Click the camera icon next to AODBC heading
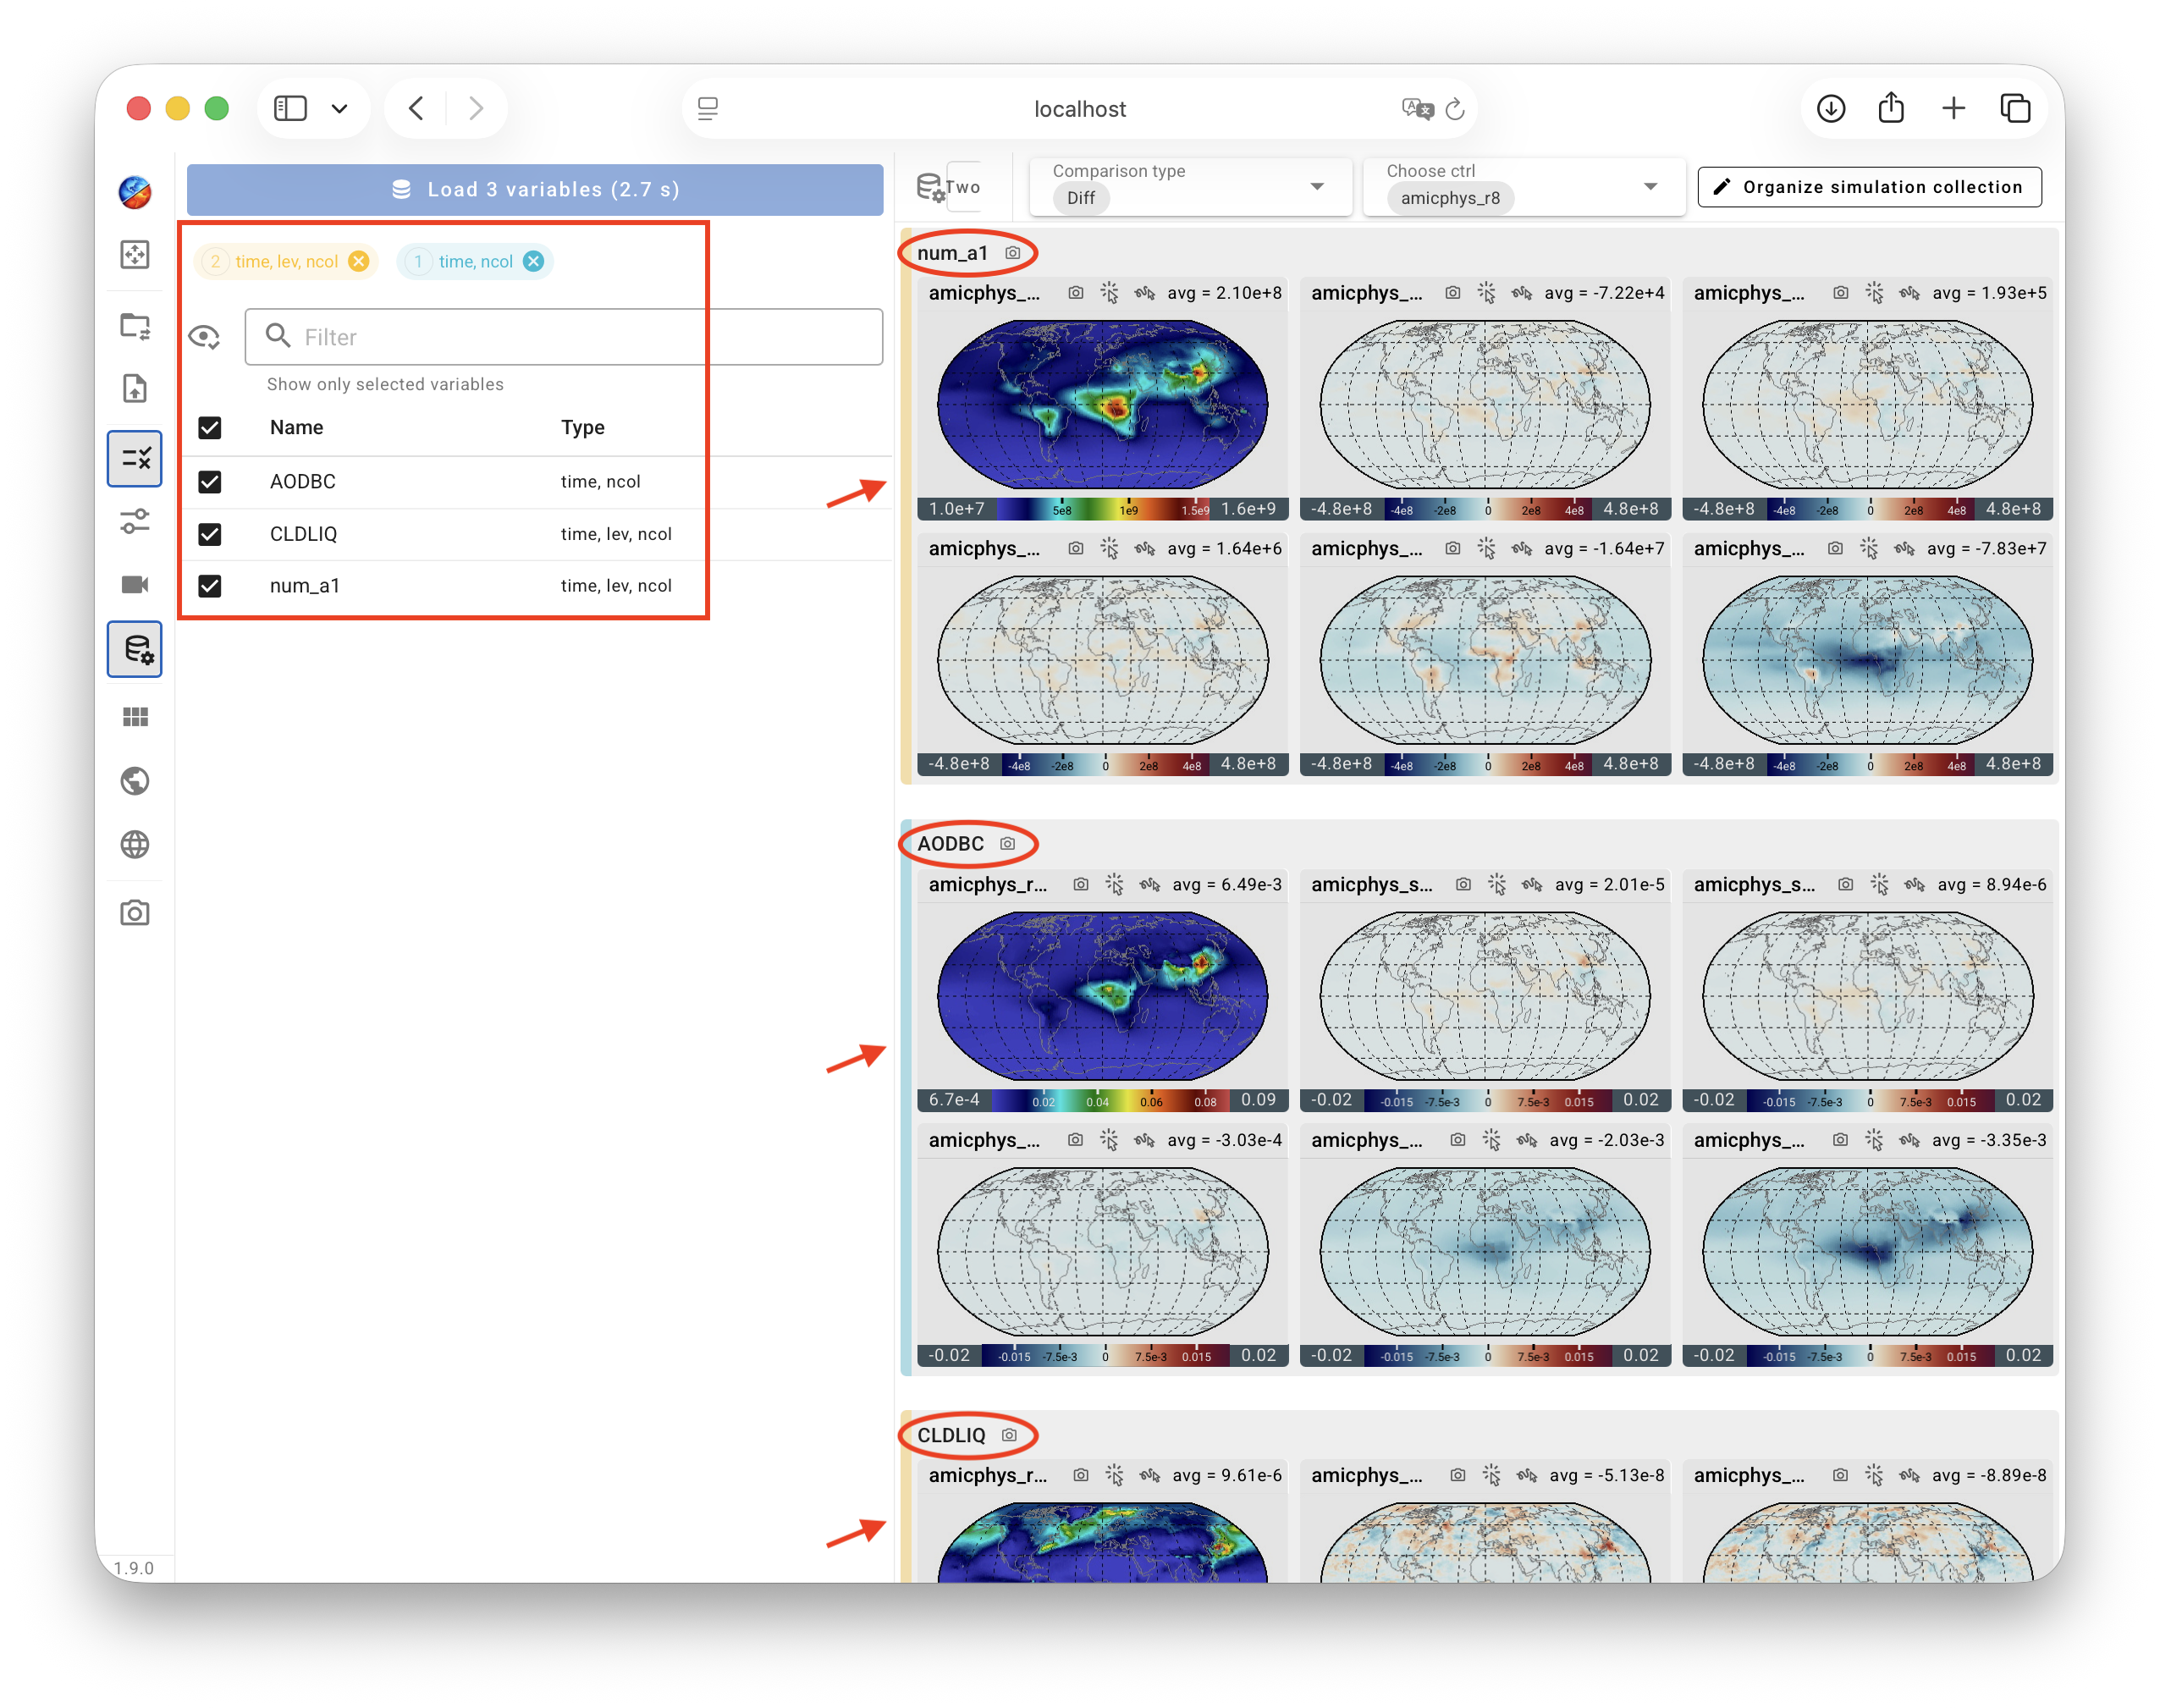The width and height of the screenshot is (2160, 1708). coord(1008,844)
